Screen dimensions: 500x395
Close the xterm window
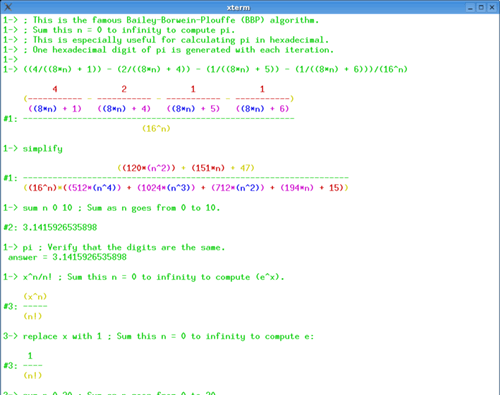point(492,7)
